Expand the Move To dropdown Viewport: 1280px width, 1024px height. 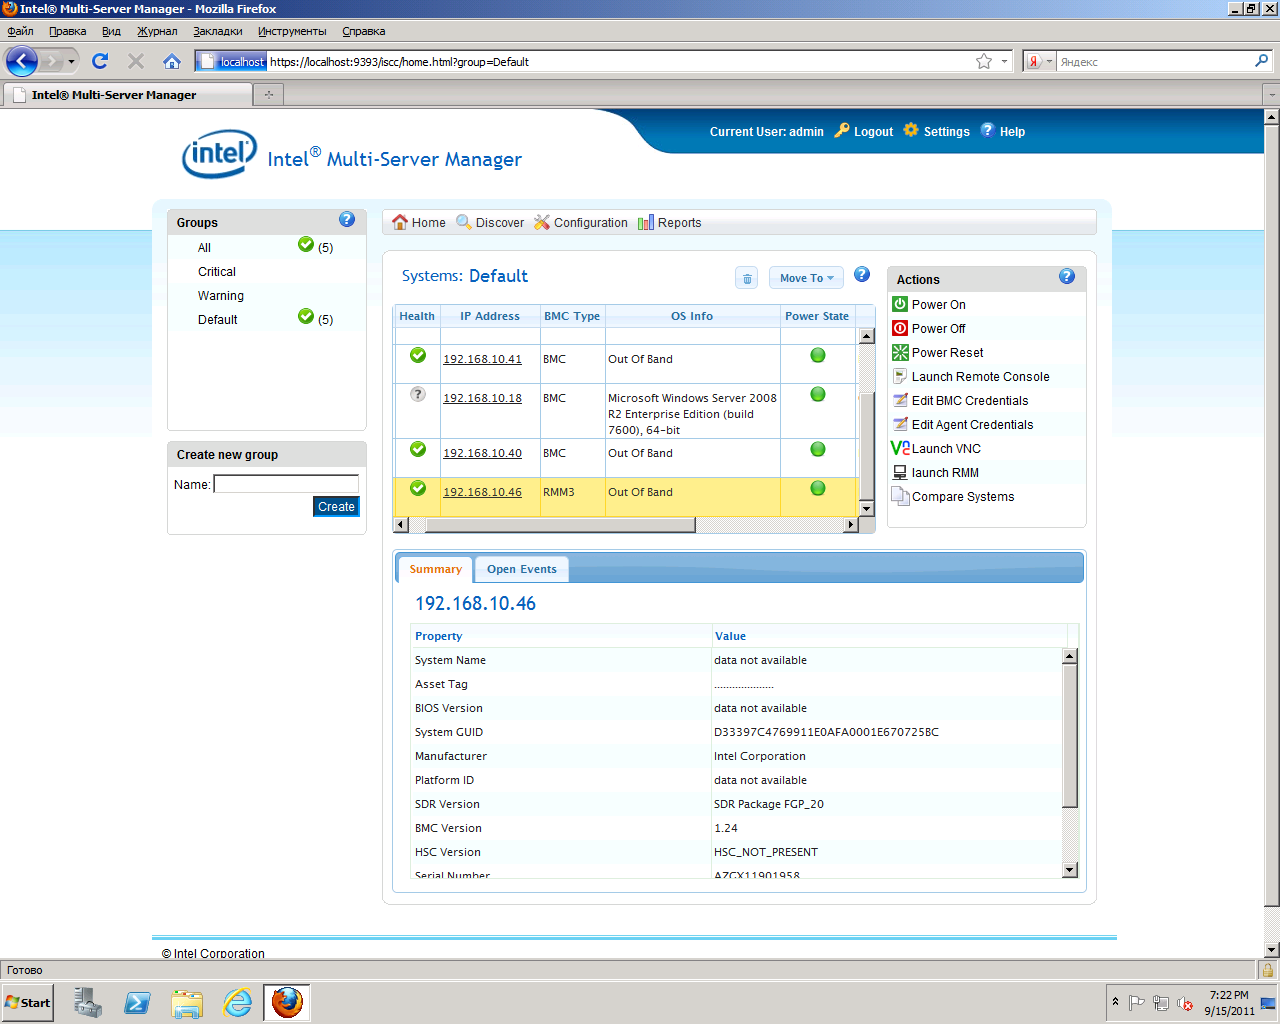tap(806, 279)
